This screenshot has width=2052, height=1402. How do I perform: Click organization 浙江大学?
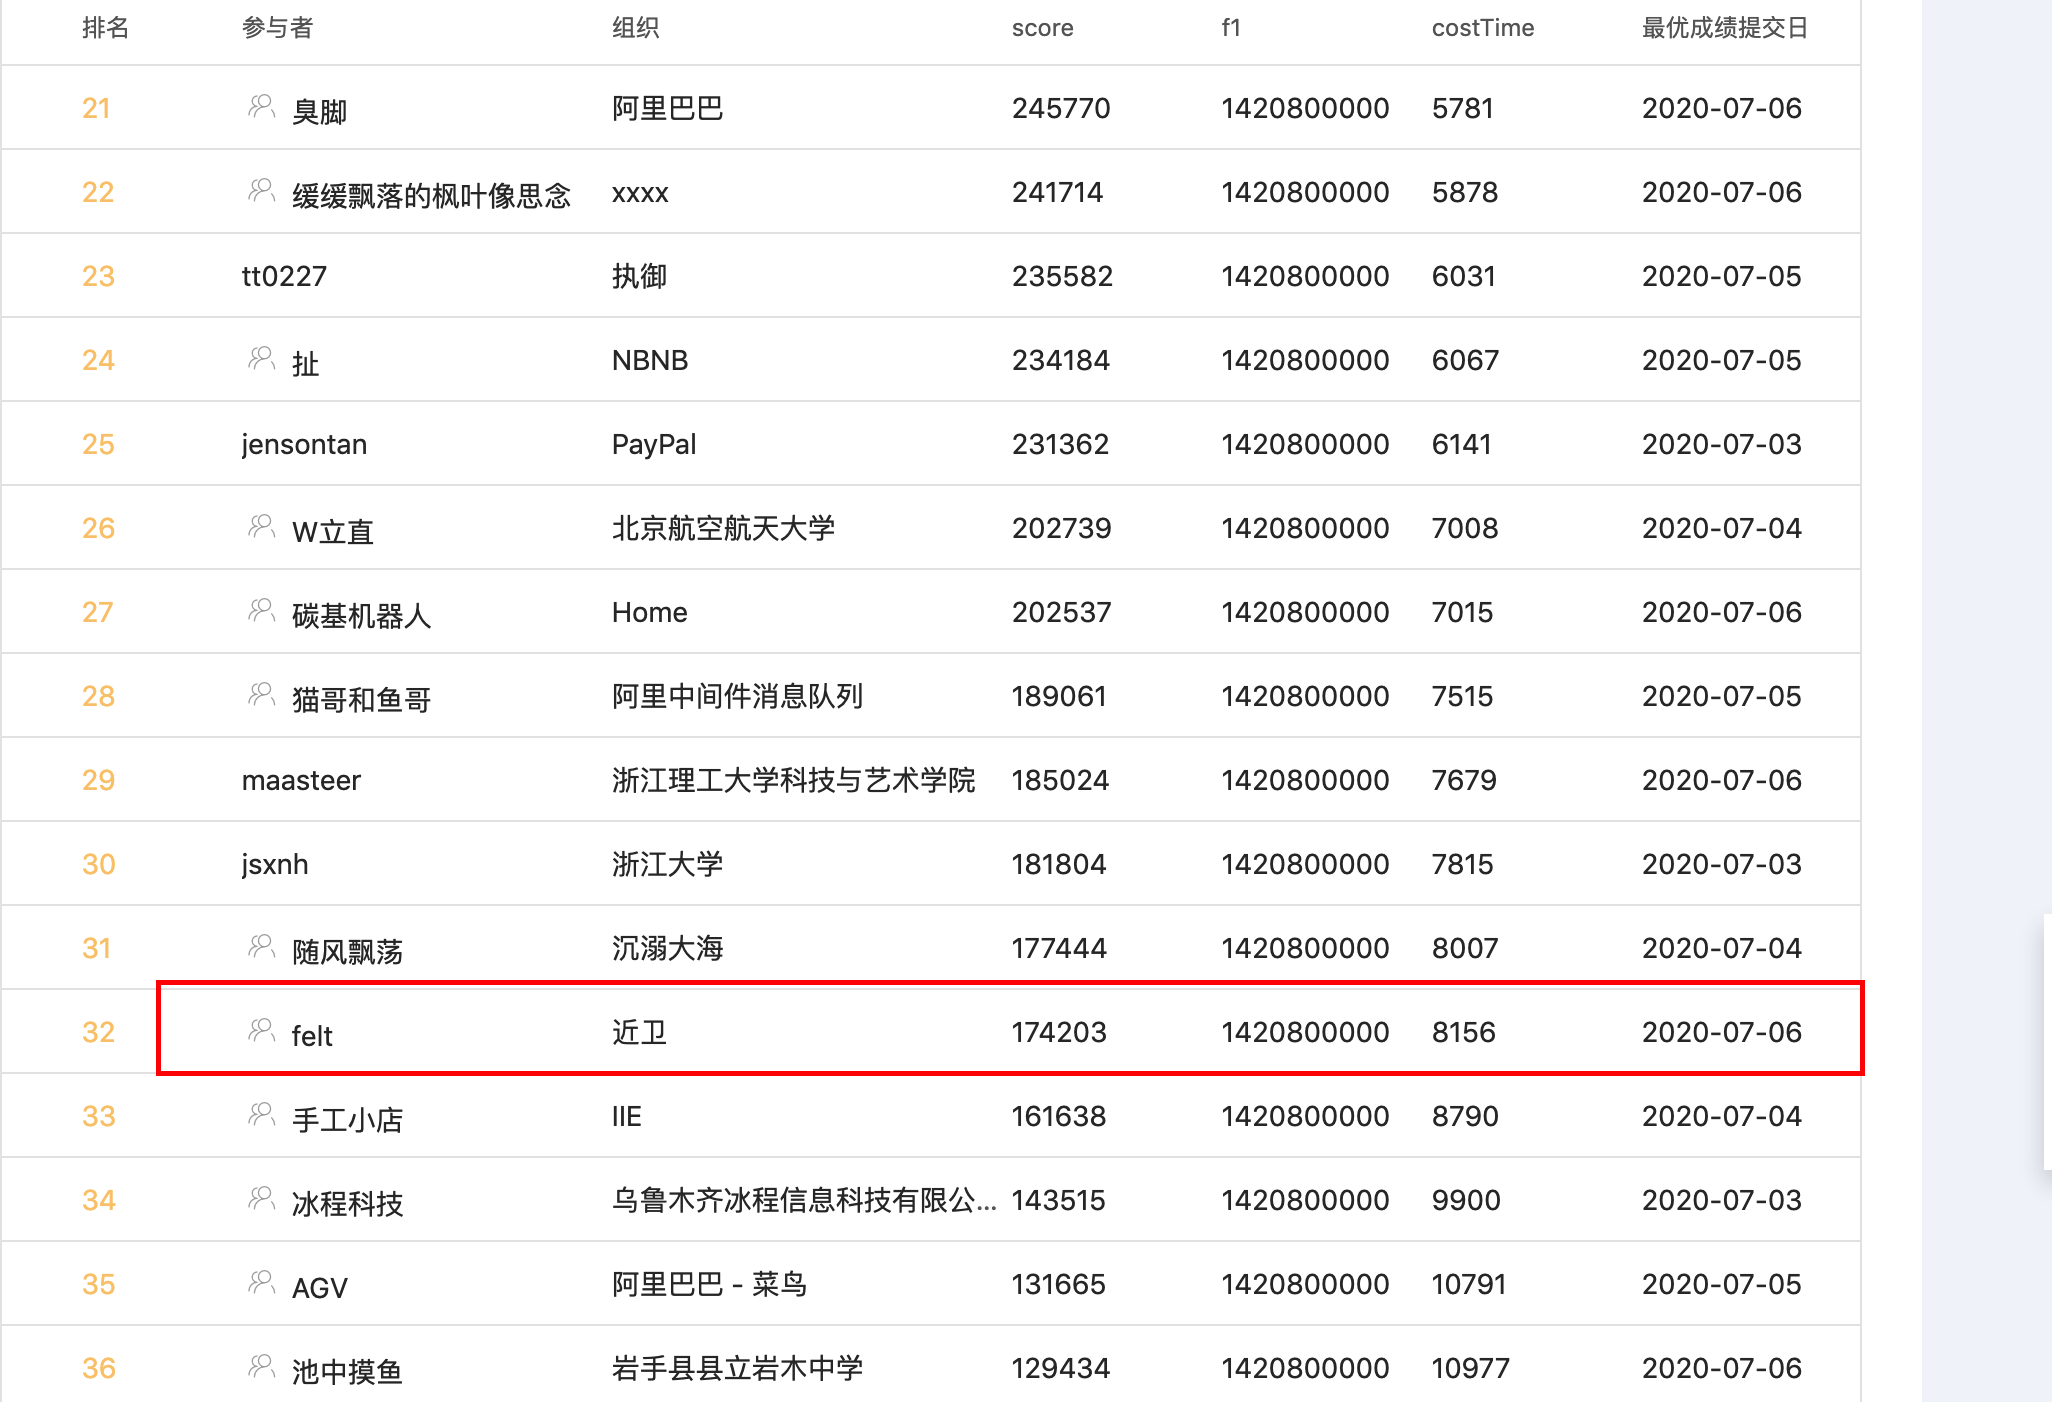668,864
